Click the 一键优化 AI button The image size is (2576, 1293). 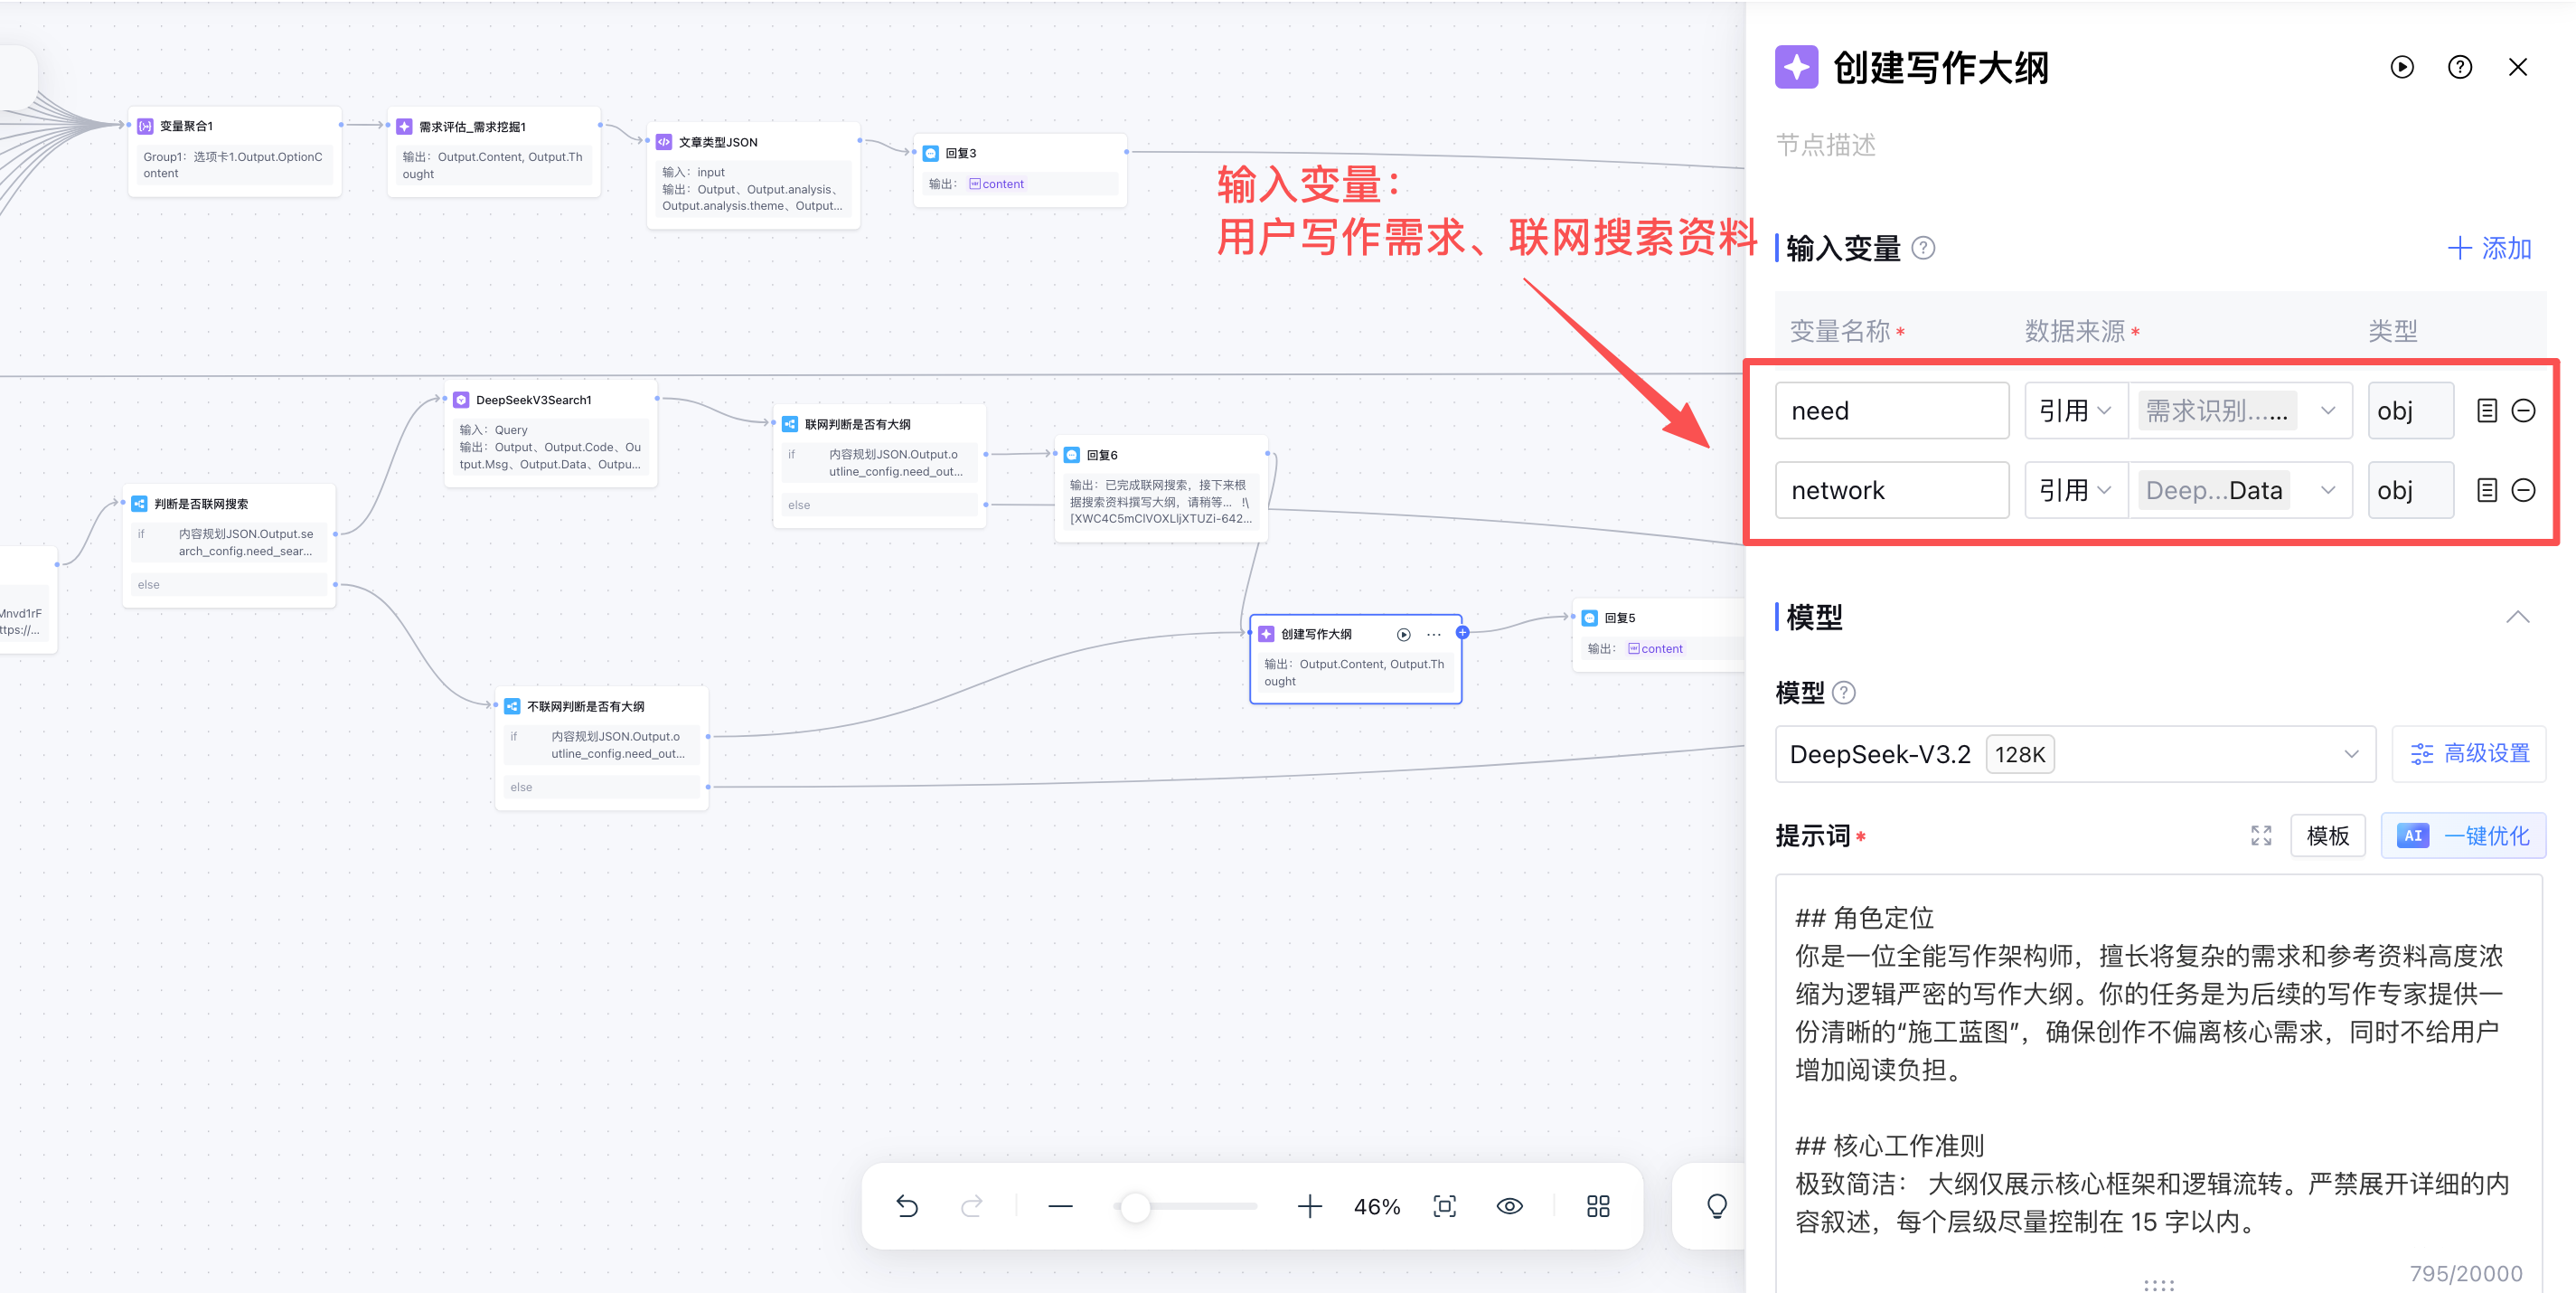coord(2463,835)
